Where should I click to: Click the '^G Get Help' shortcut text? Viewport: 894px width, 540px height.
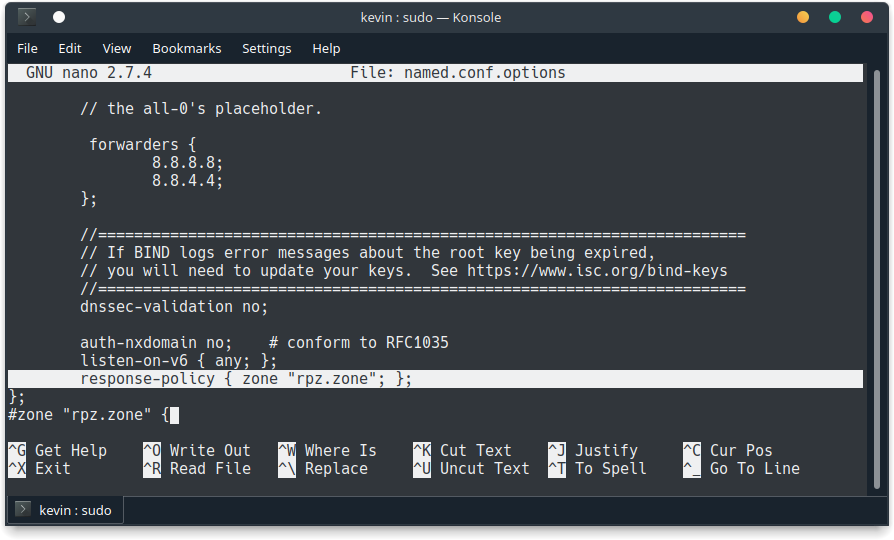(x=58, y=450)
